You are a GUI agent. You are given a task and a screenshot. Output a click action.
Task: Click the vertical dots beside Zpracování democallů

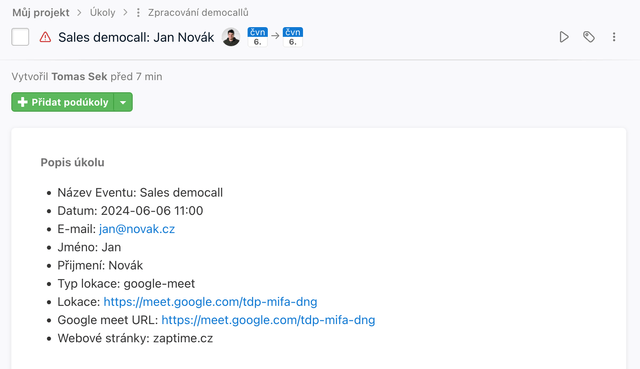[x=138, y=13]
